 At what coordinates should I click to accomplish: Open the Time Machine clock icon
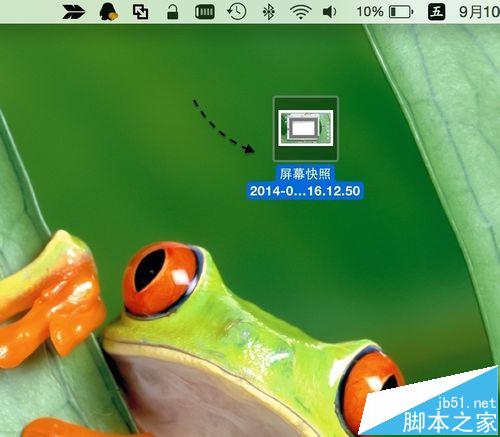237,12
